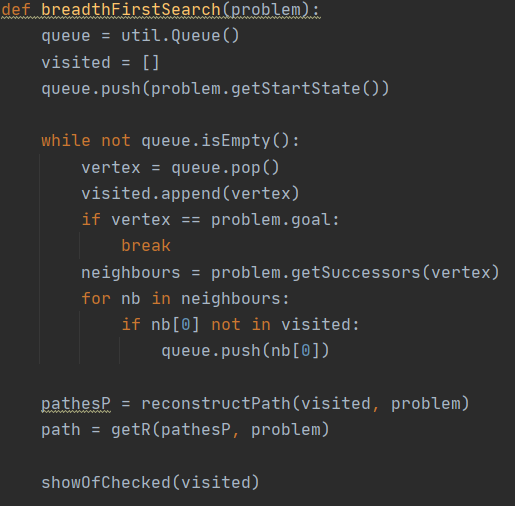Click the getR function call

point(131,430)
